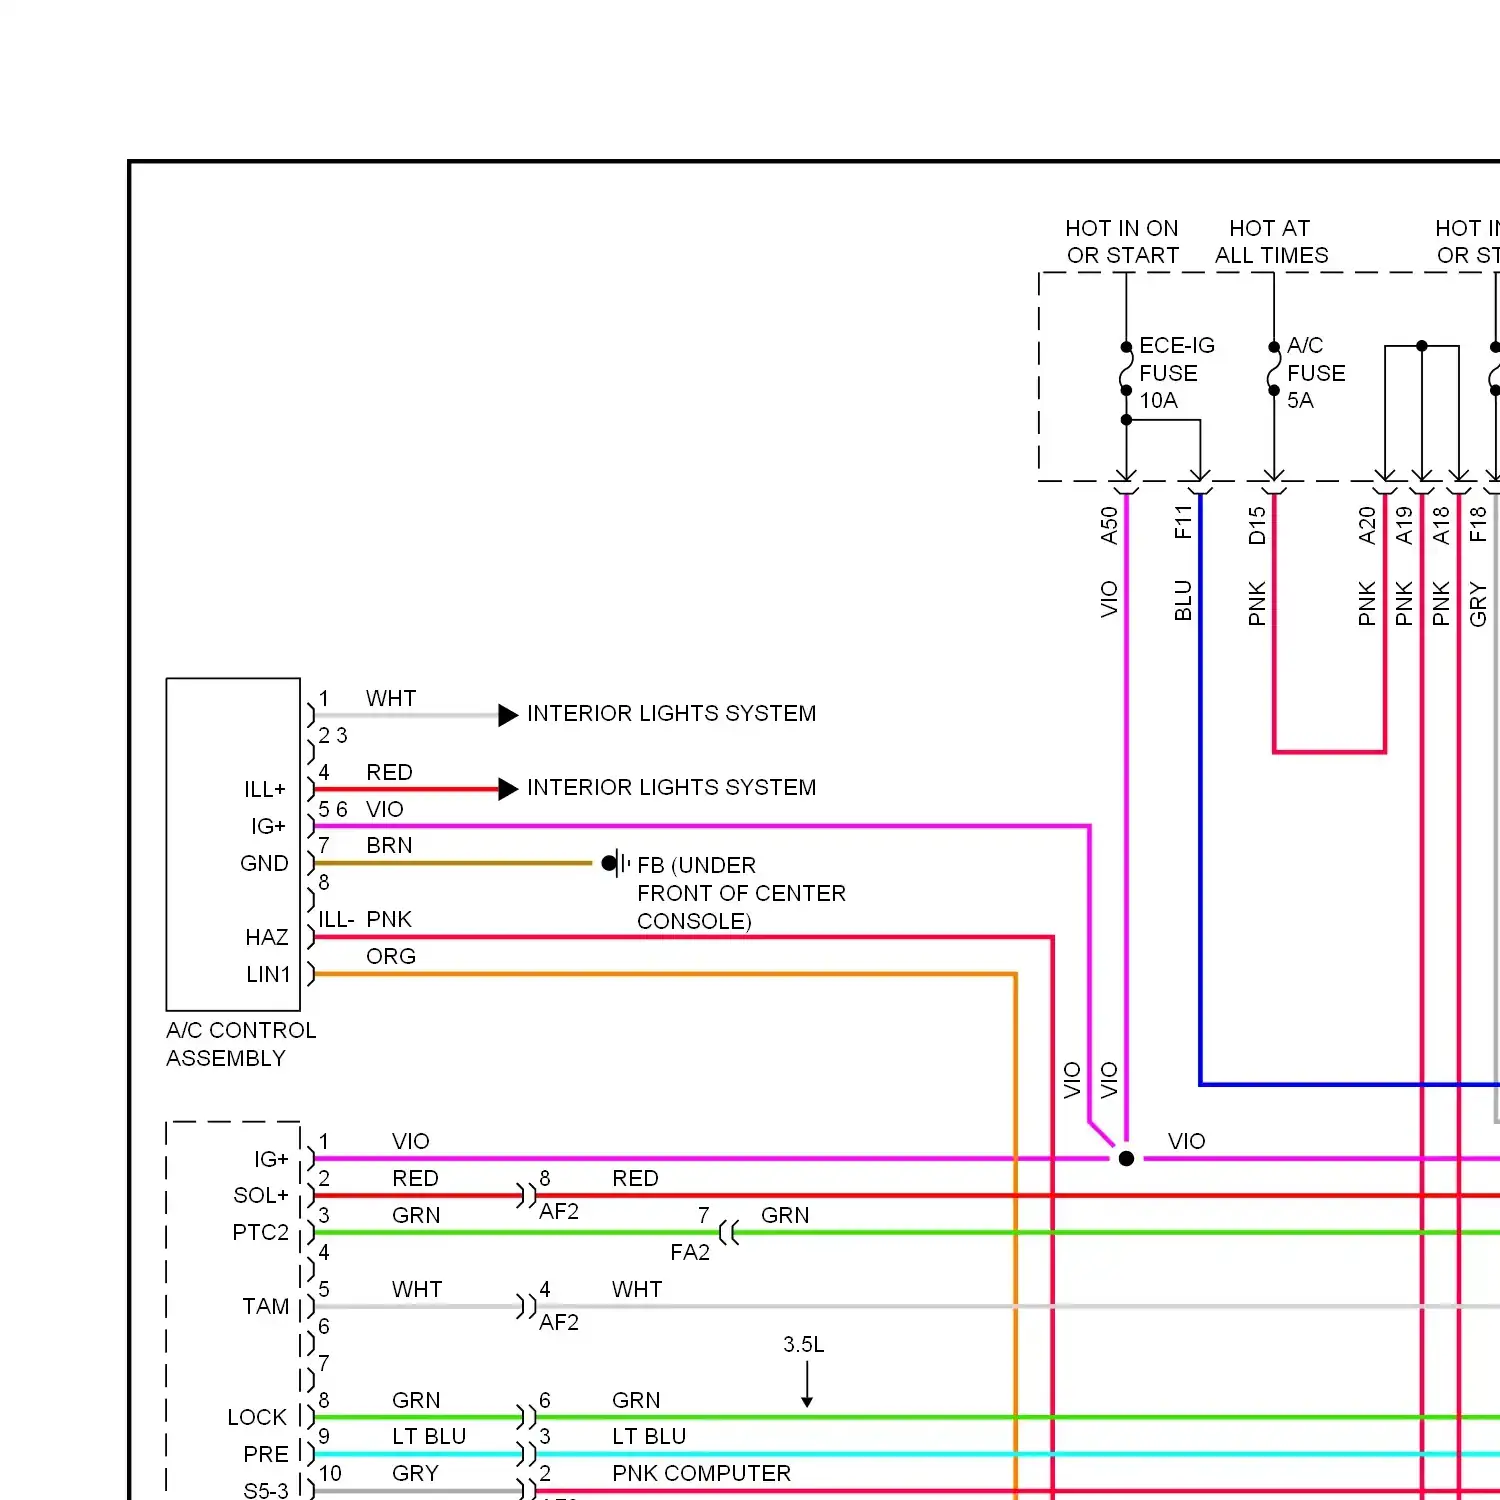Screen dimensions: 1500x1500
Task: Select the "TAM" terminal label
Action: 266,1307
